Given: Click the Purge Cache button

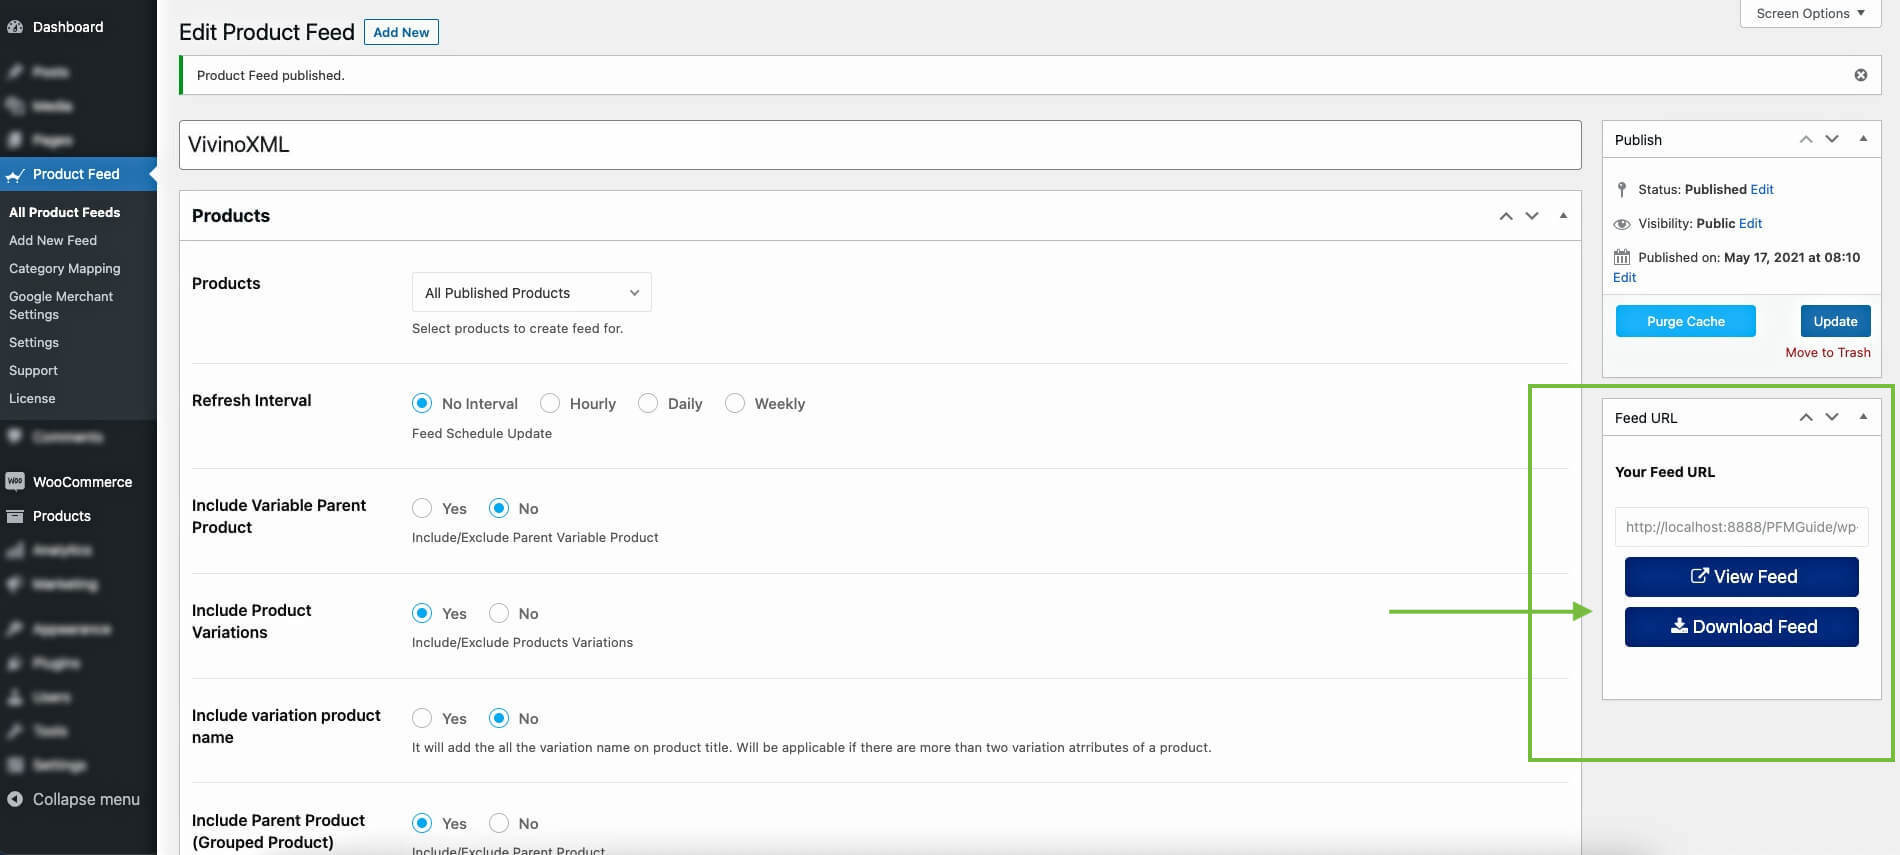Looking at the screenshot, I should tap(1686, 321).
